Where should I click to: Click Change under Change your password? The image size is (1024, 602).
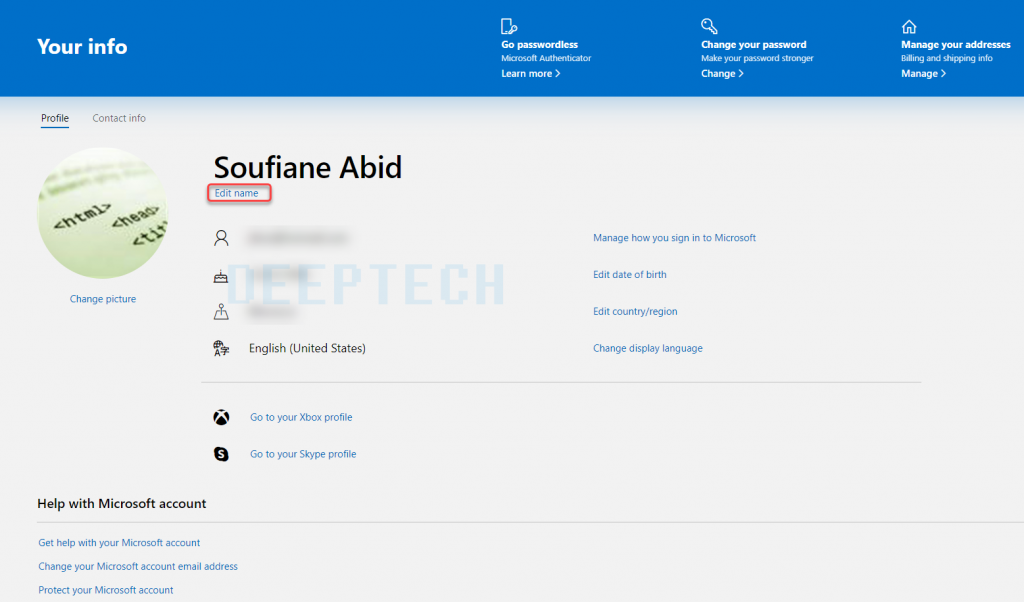click(722, 74)
